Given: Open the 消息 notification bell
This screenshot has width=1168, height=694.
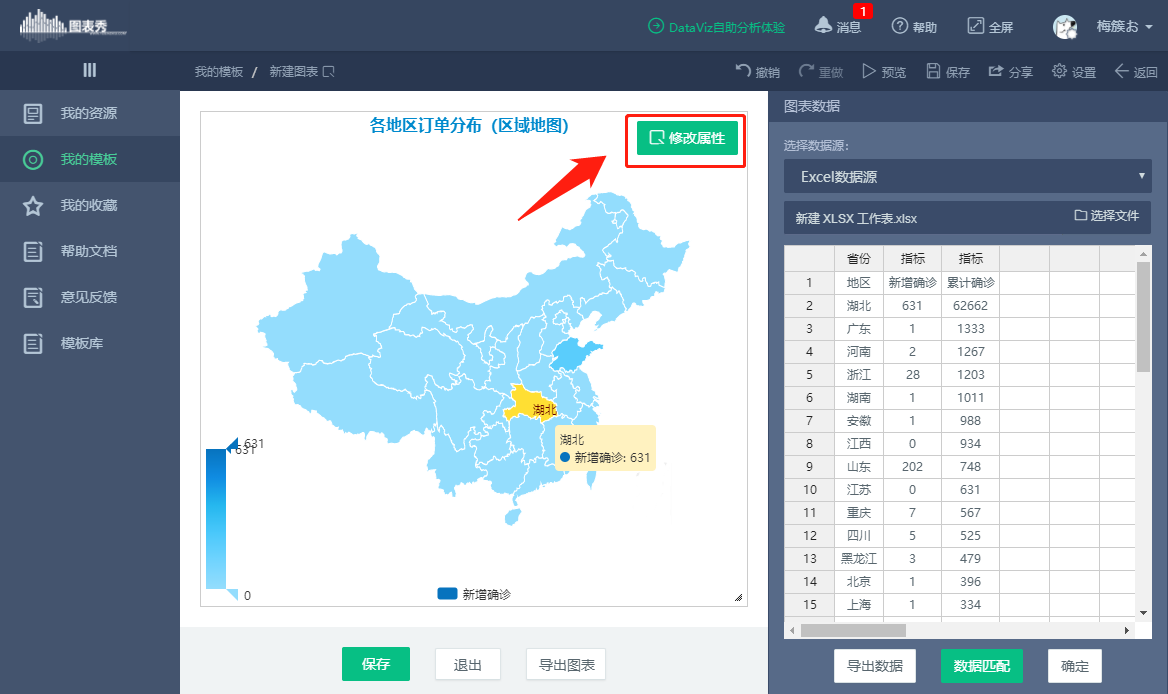Looking at the screenshot, I should [x=838, y=26].
